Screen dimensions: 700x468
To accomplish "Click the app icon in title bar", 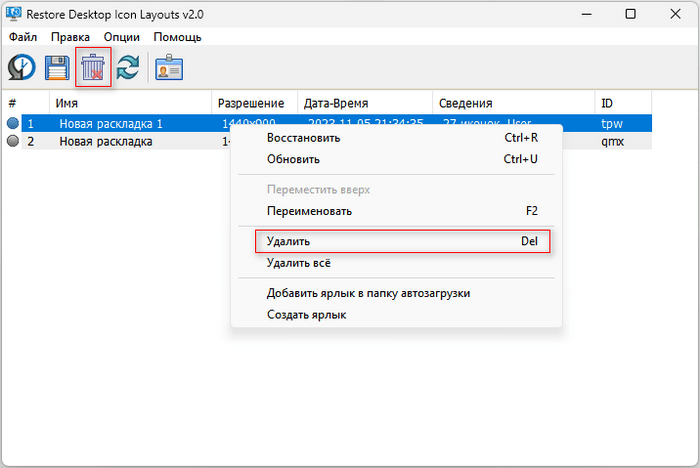I will [x=13, y=14].
